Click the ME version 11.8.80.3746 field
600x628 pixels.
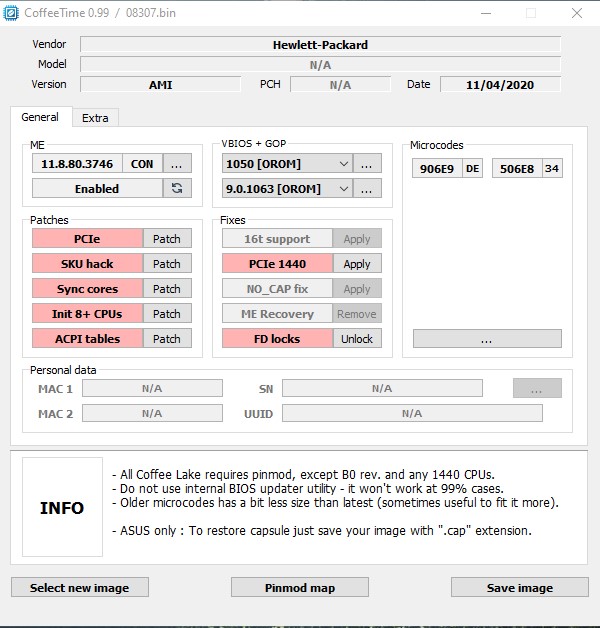pos(77,164)
